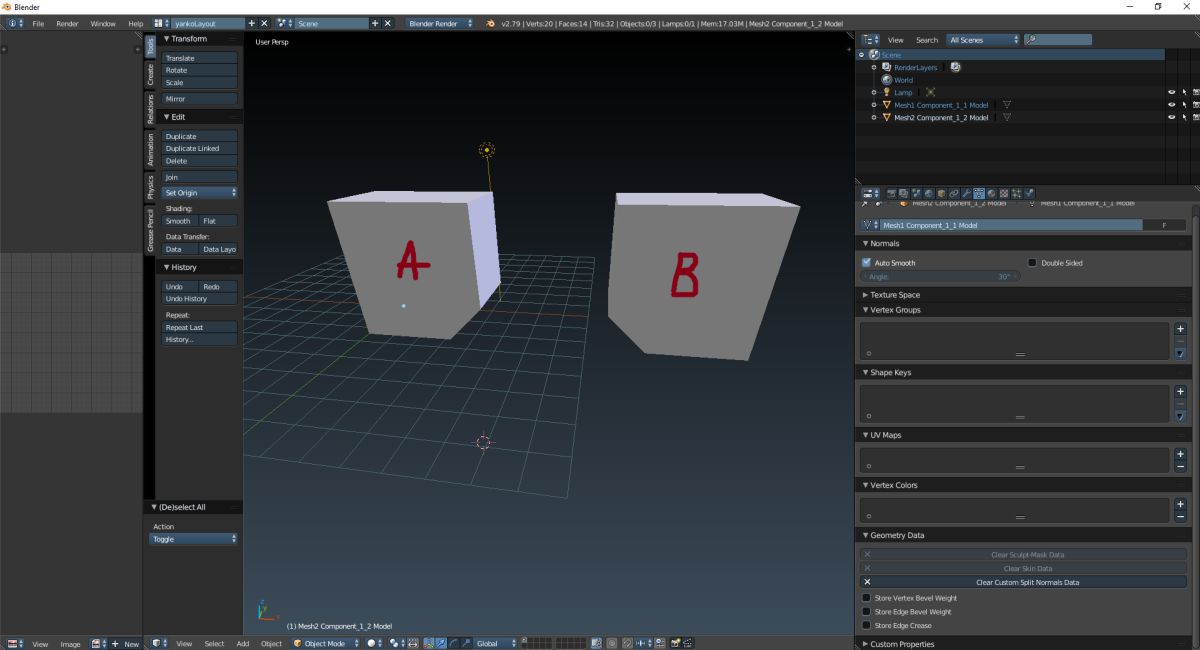Enable the Store Edge Crease checkbox
1200x650 pixels.
867,626
